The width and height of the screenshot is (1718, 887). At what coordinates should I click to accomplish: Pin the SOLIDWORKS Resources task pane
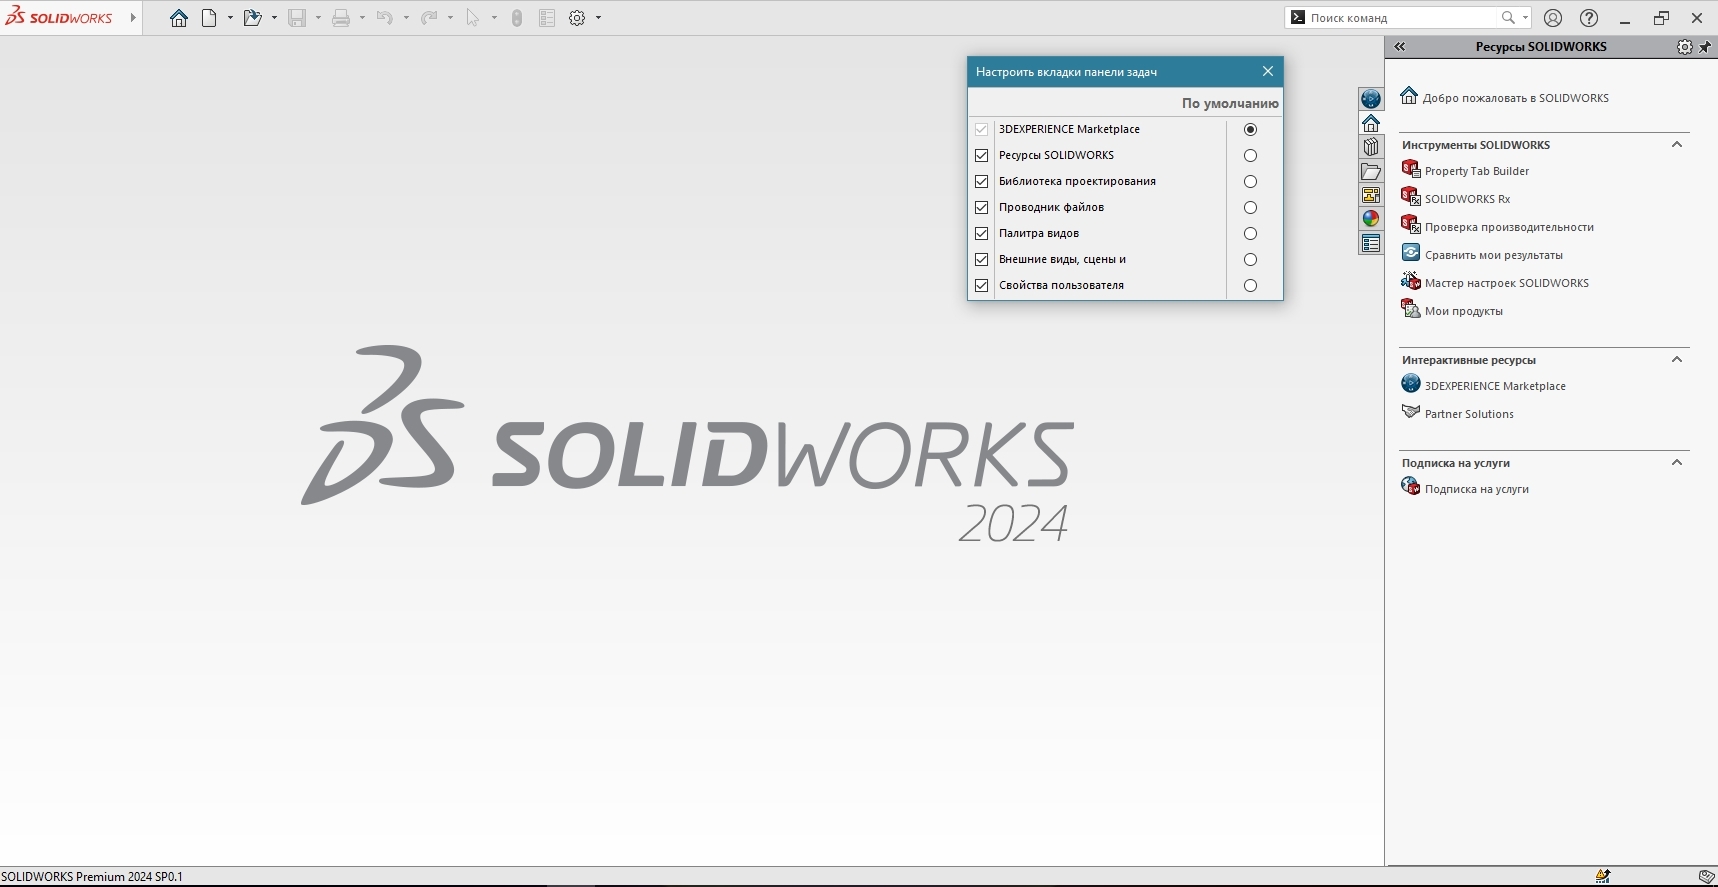(1705, 47)
